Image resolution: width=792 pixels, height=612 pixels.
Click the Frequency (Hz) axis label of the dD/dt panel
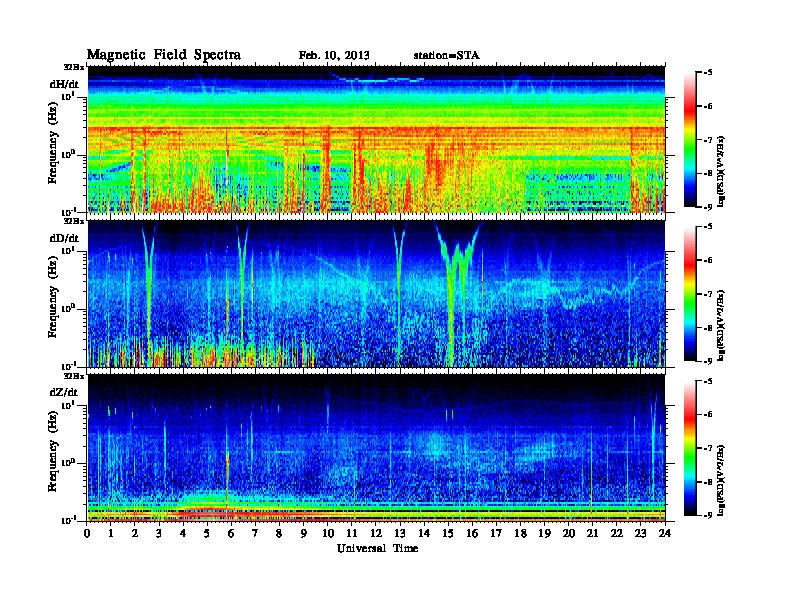tap(53, 297)
